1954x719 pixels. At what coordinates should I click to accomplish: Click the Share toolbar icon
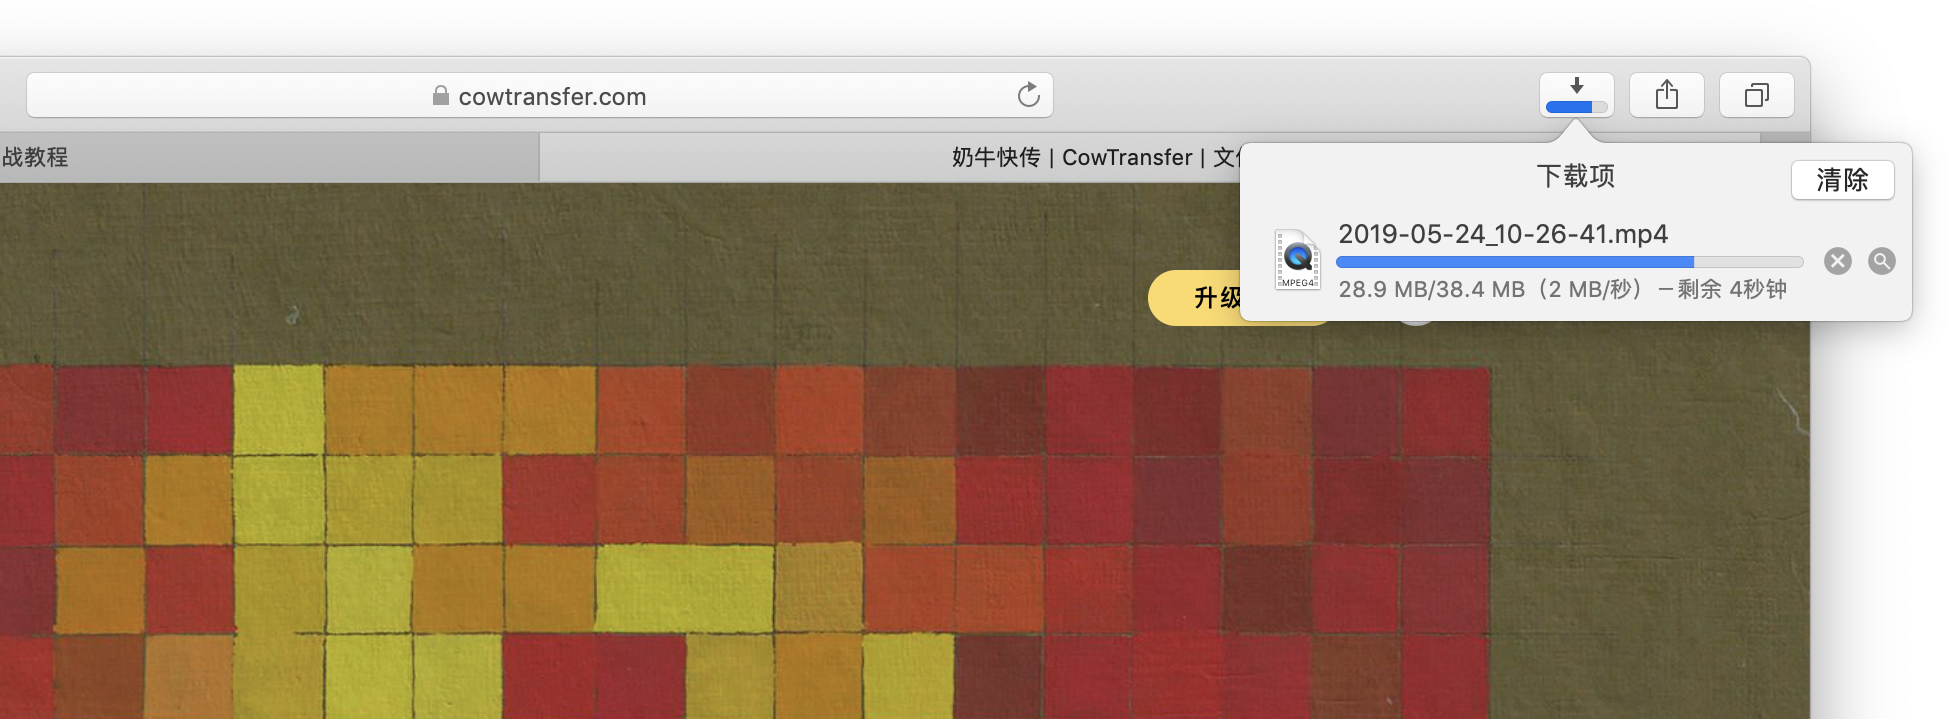[x=1666, y=95]
